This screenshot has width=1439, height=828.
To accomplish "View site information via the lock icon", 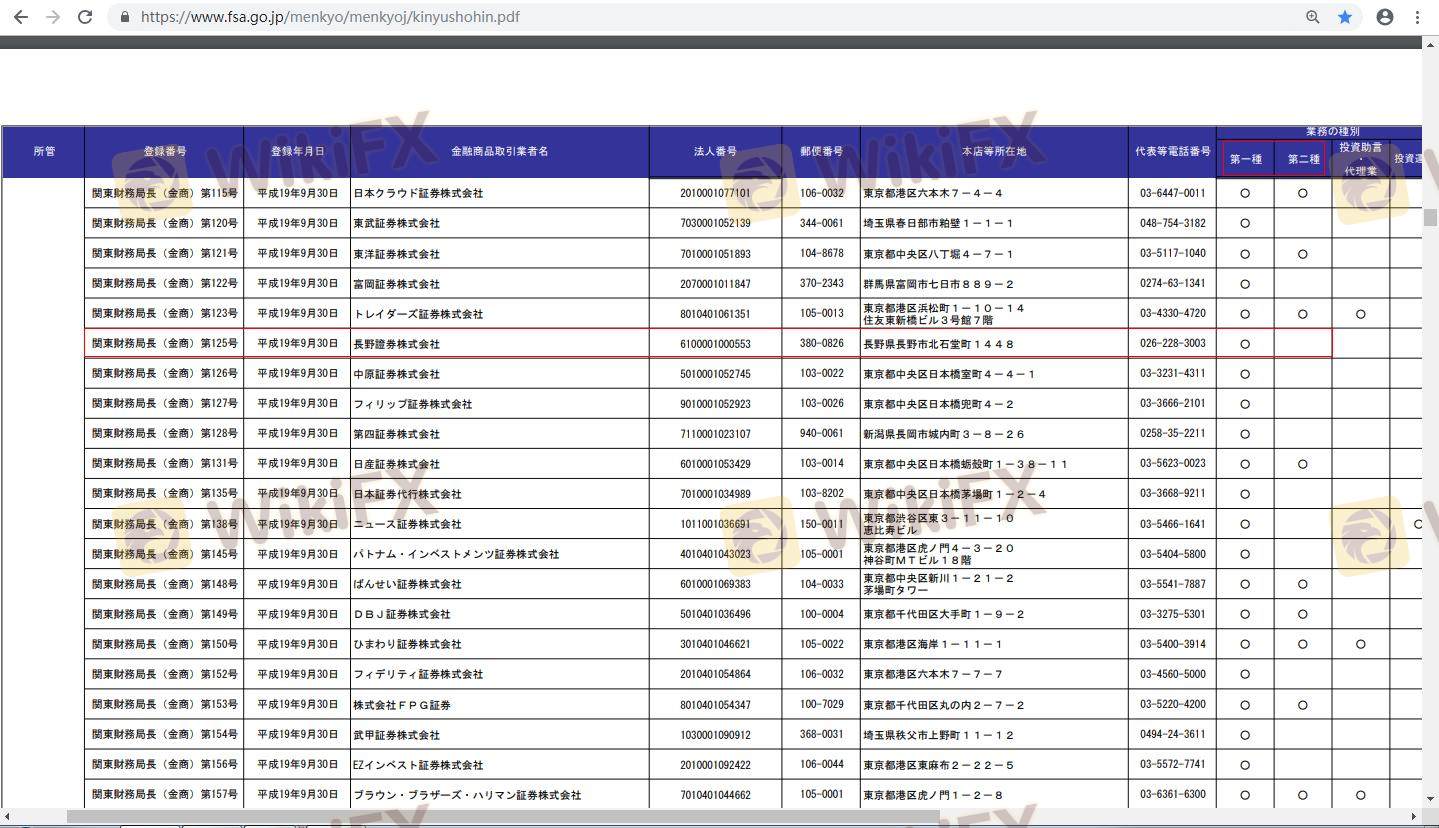I will point(125,17).
